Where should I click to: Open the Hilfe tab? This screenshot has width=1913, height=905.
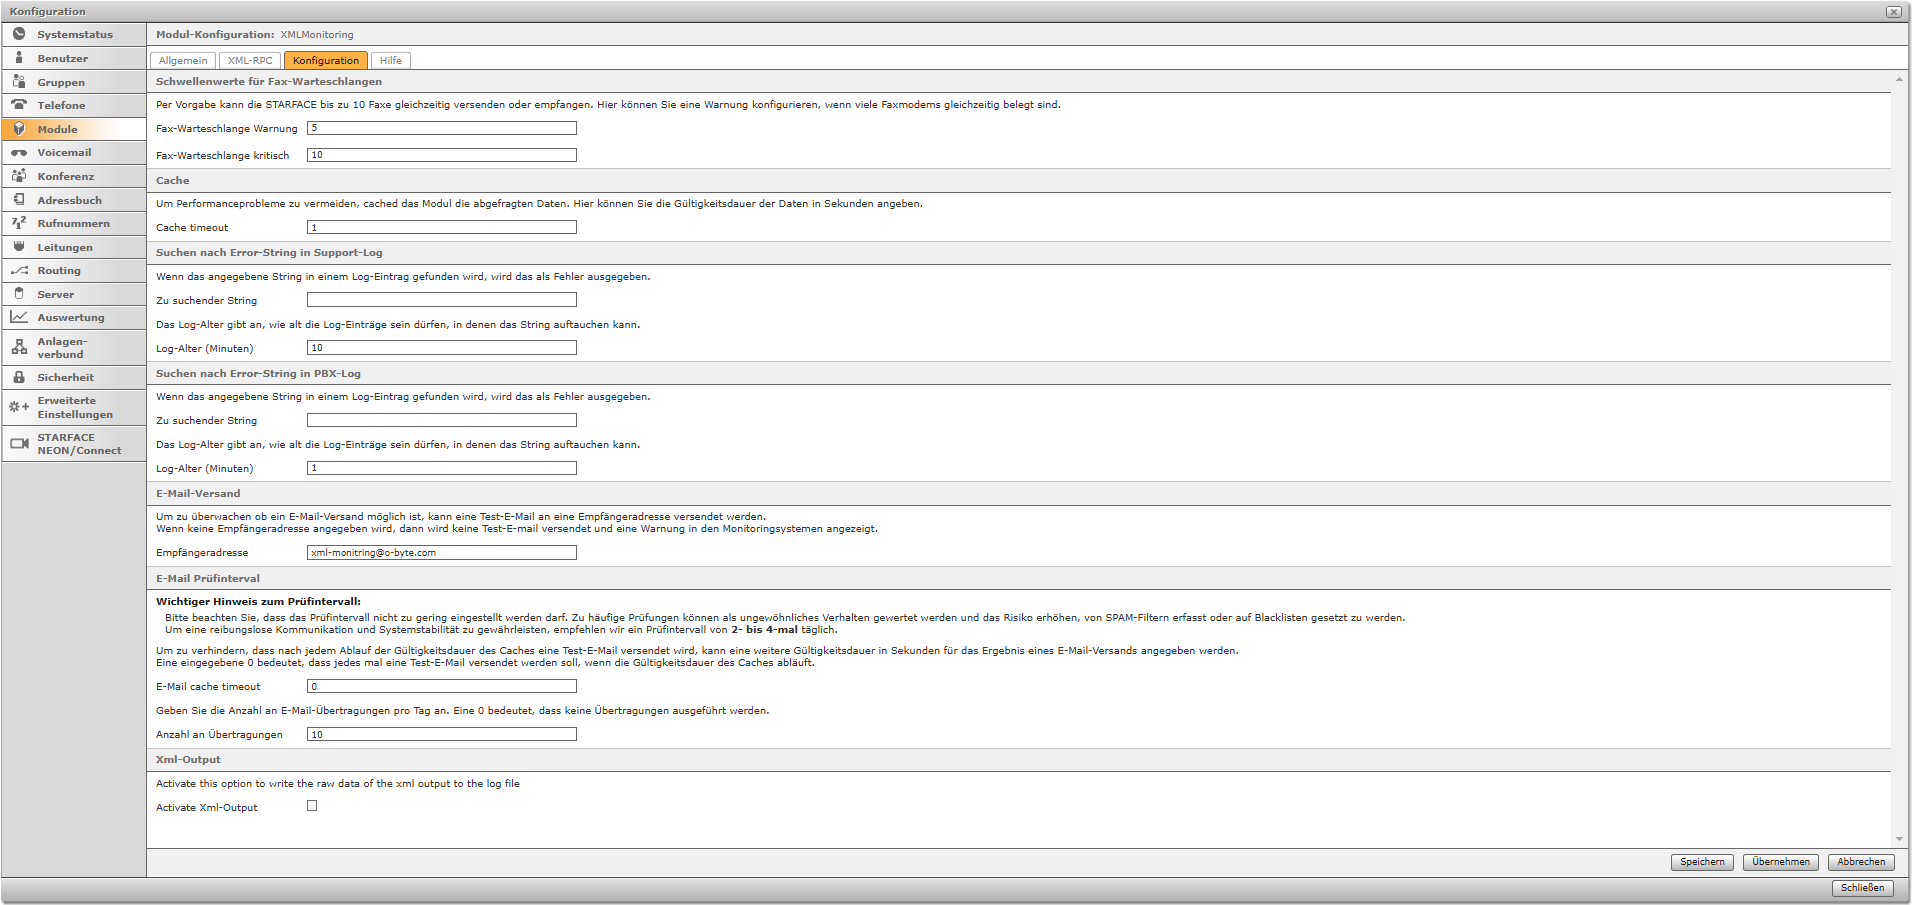[391, 61]
